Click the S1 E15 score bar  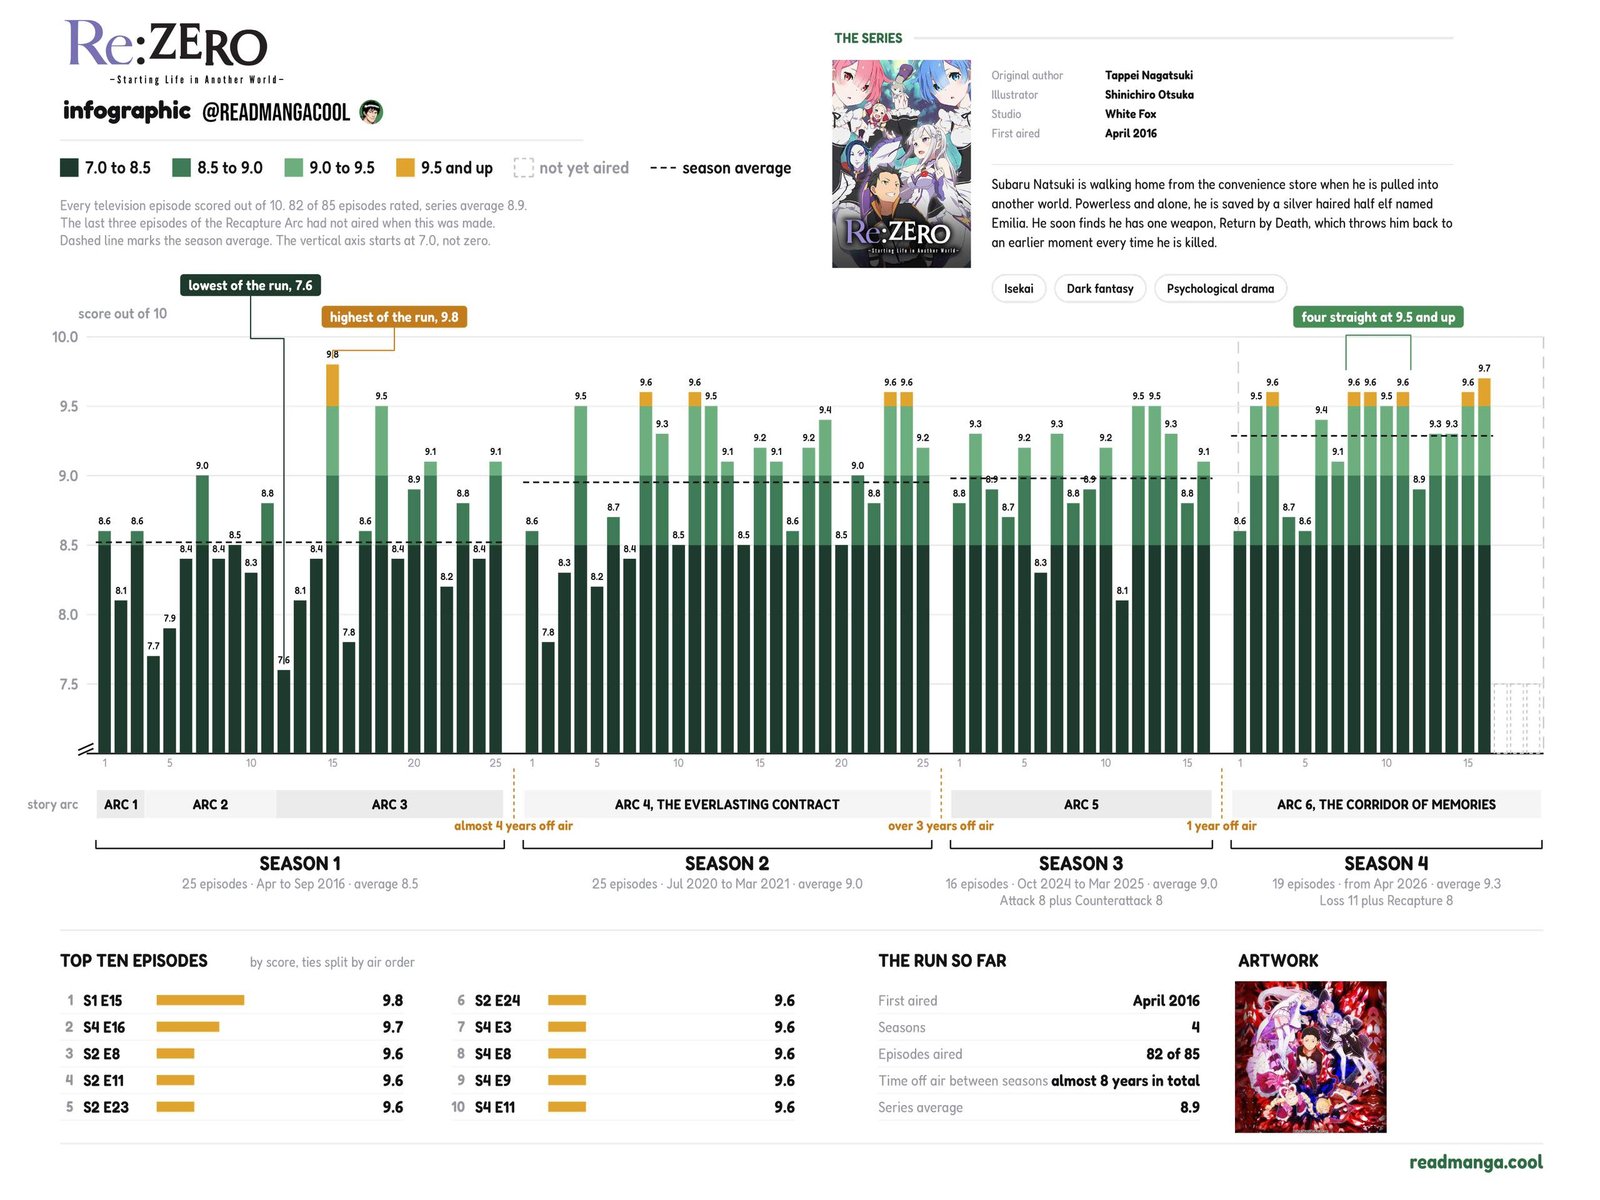coord(200,1001)
